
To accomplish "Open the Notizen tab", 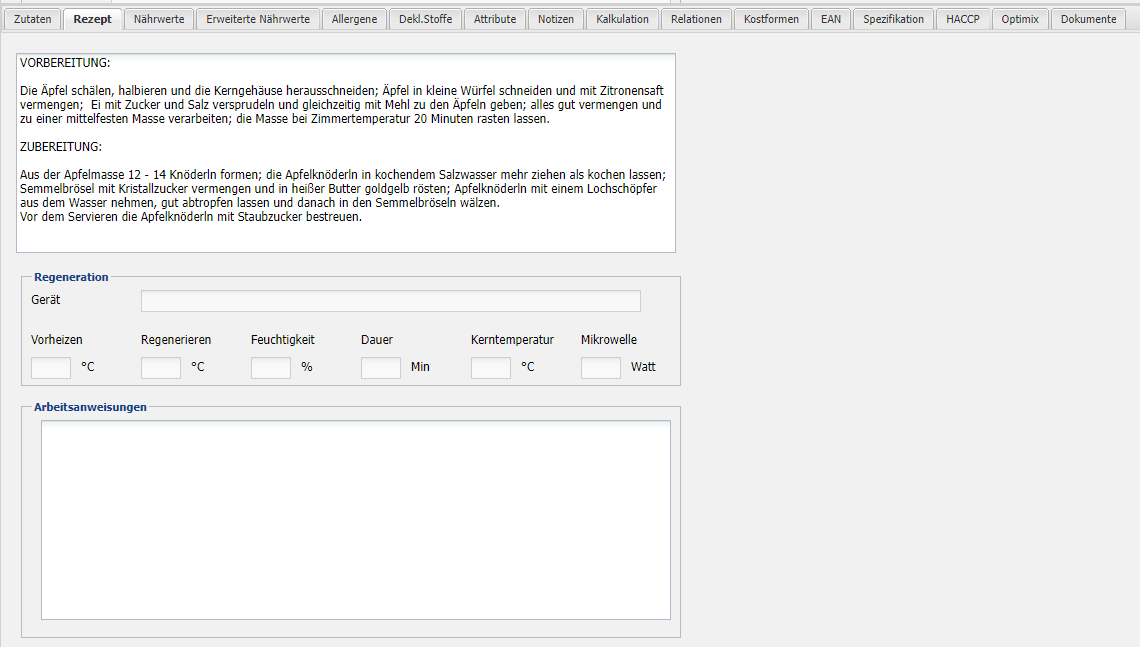I will coord(556,19).
